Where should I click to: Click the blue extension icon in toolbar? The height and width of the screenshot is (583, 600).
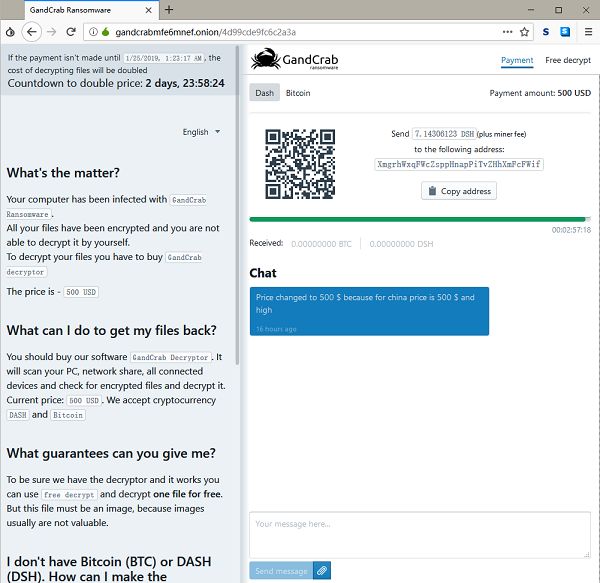click(x=565, y=32)
